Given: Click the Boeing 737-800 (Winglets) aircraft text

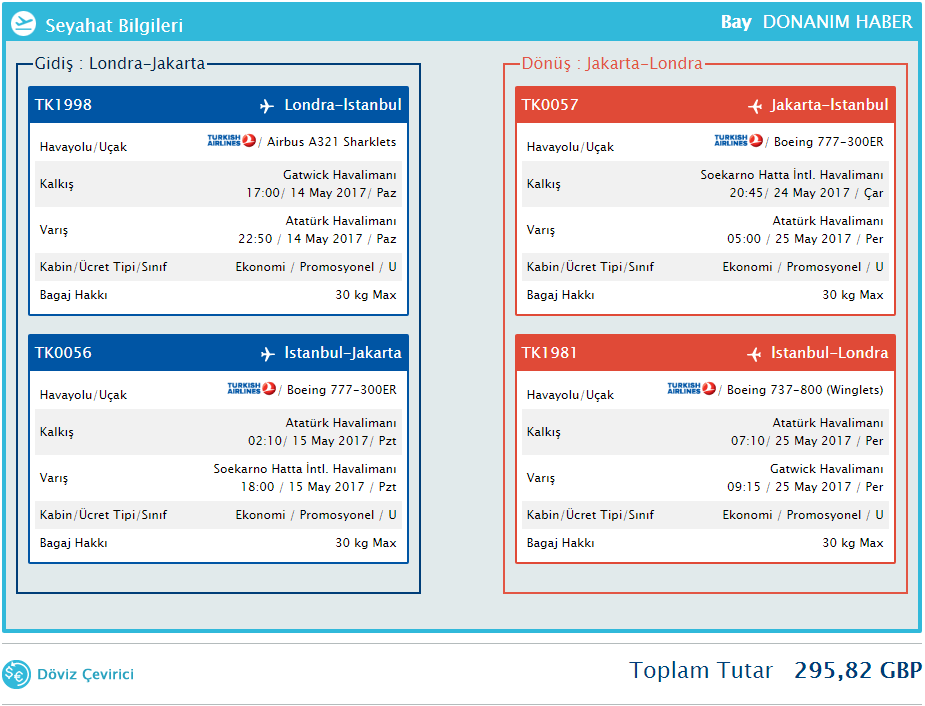Looking at the screenshot, I should pyautogui.click(x=805, y=390).
